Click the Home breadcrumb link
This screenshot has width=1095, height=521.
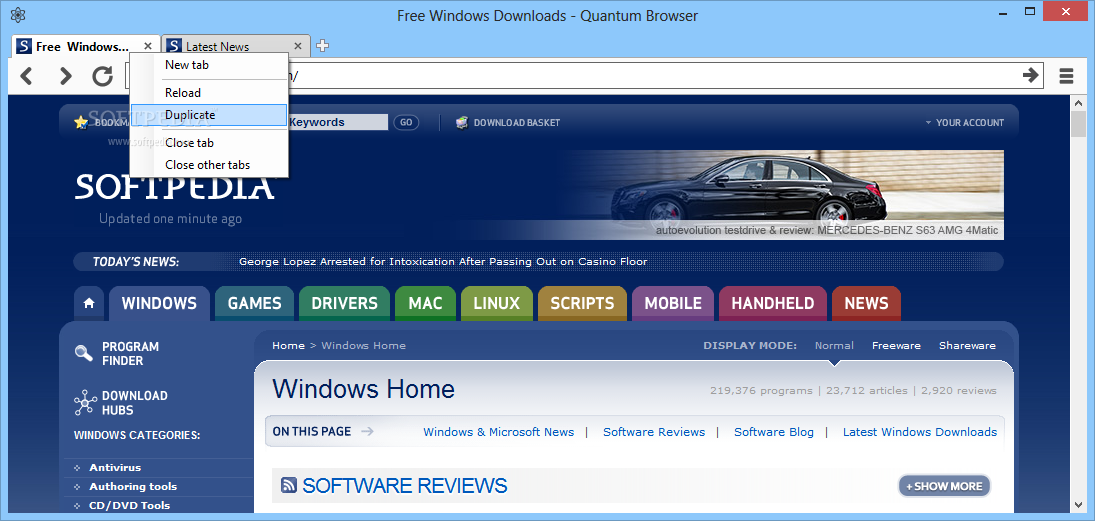tap(288, 346)
